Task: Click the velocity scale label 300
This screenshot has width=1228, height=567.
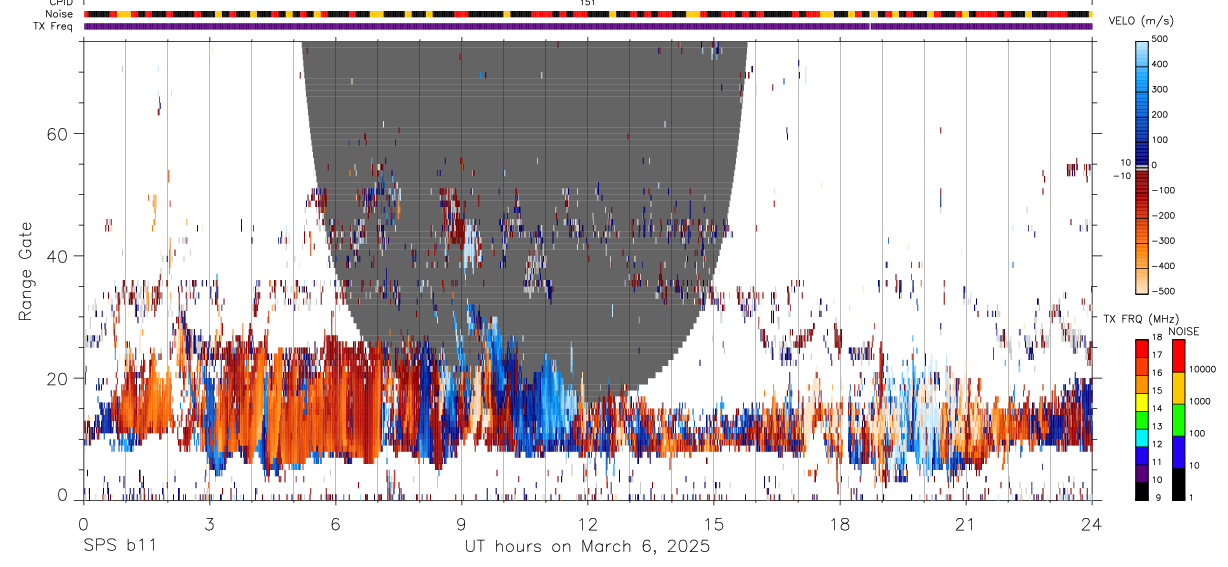Action: coord(1160,89)
